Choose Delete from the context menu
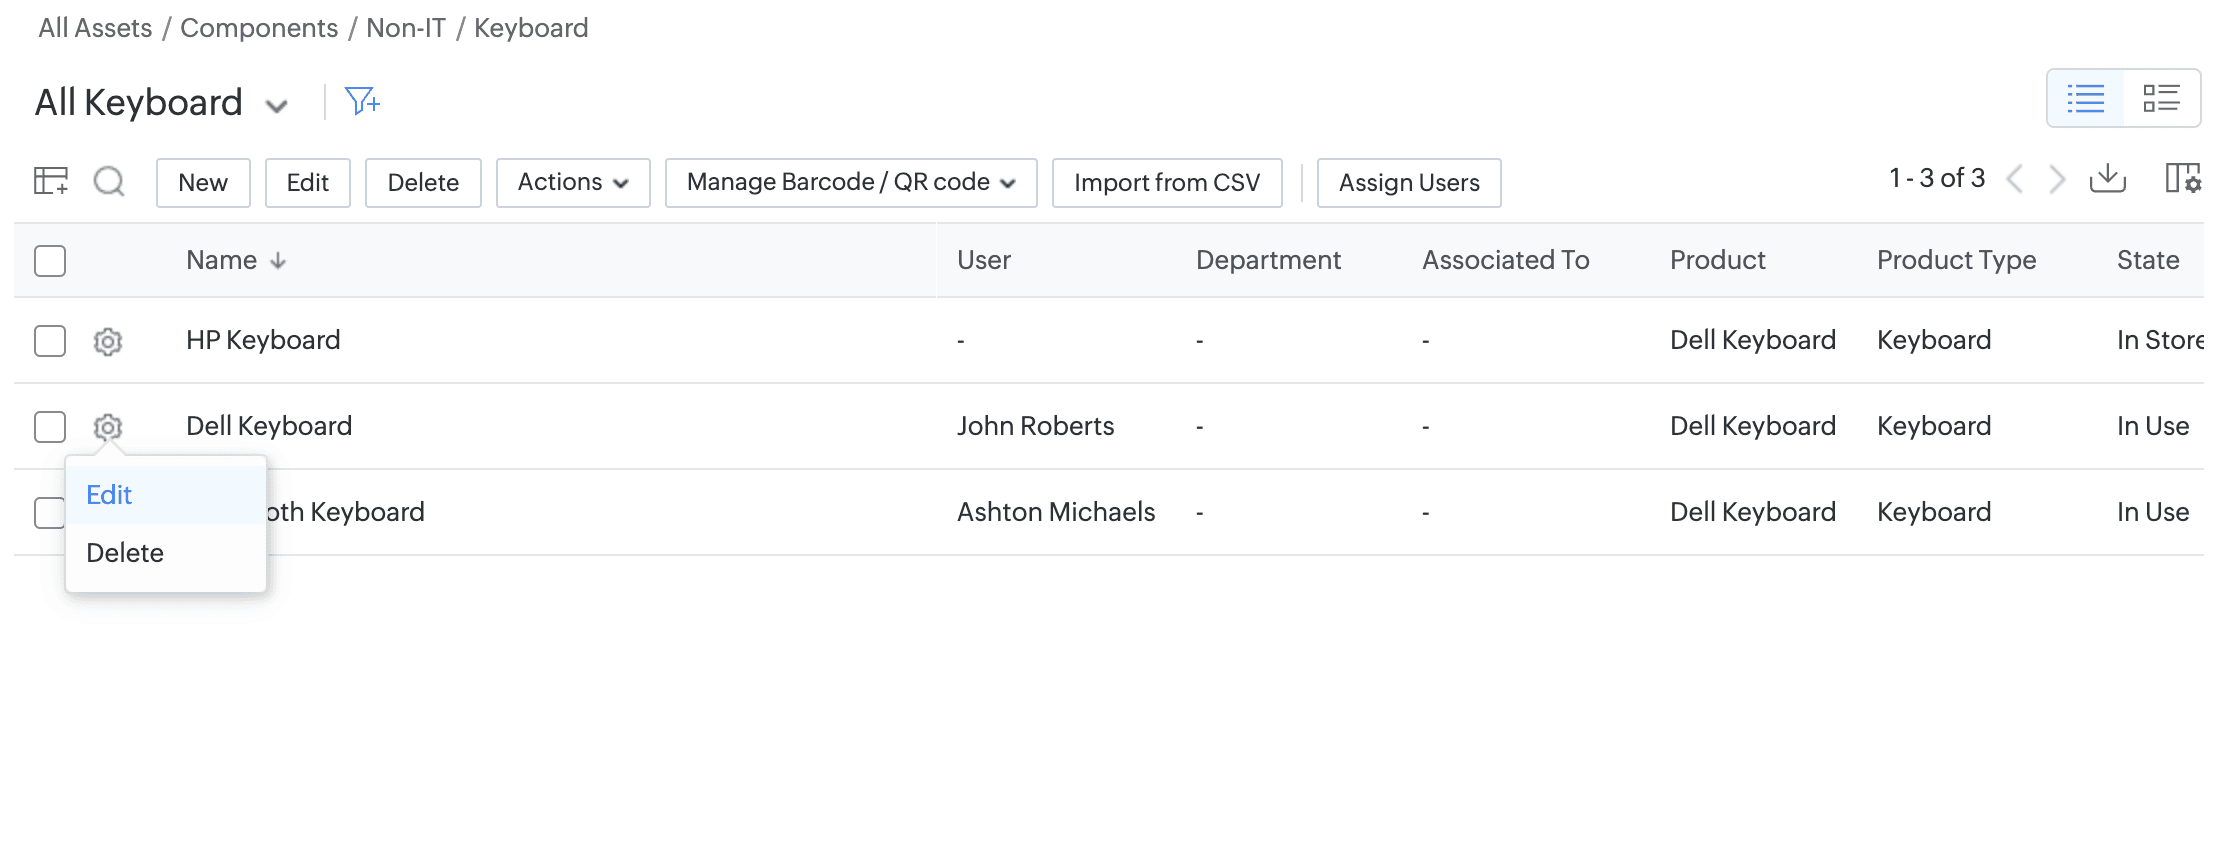 (x=125, y=553)
